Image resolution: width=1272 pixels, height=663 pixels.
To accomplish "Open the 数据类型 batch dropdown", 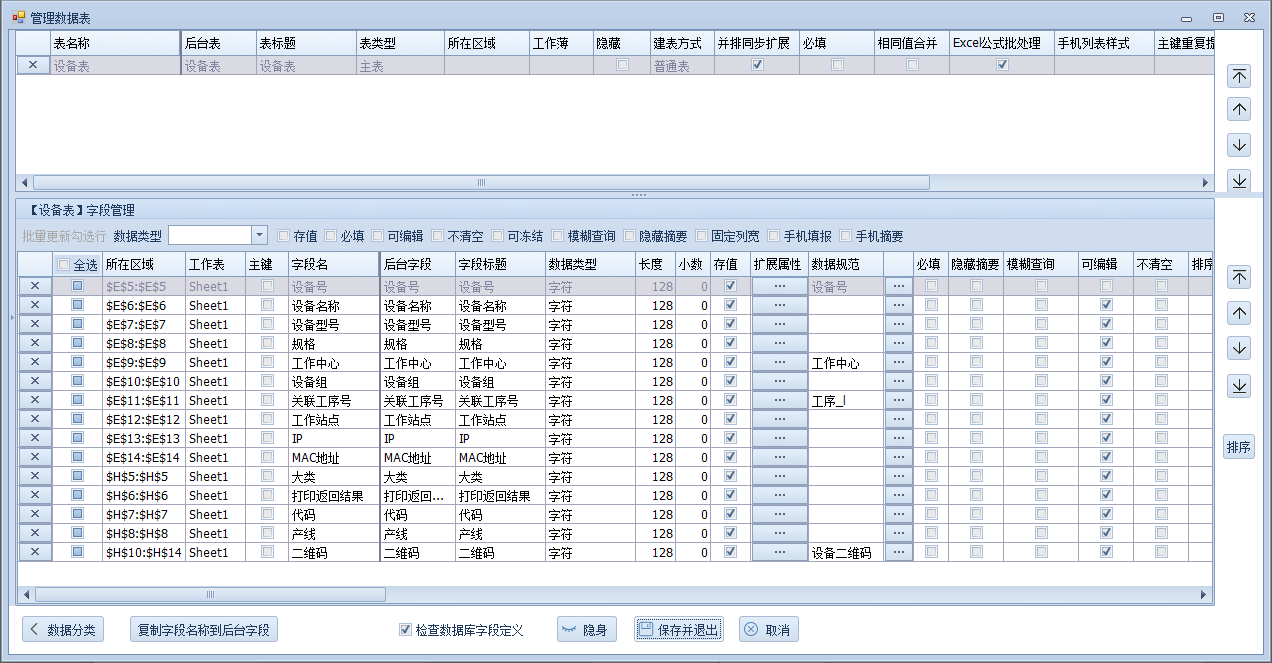I will (x=259, y=236).
